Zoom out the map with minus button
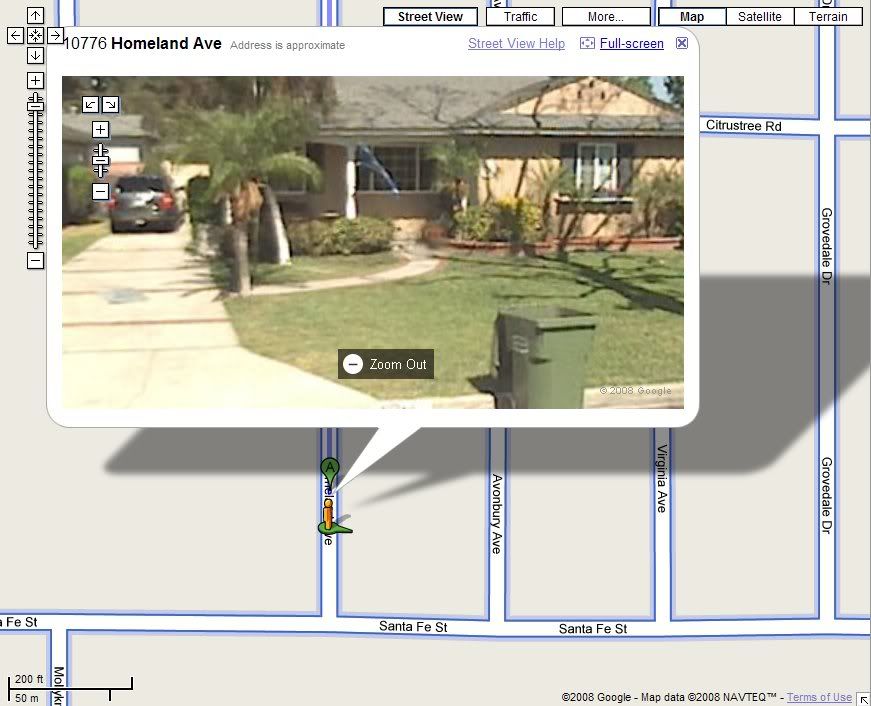This screenshot has height=706, width=871. tap(35, 261)
